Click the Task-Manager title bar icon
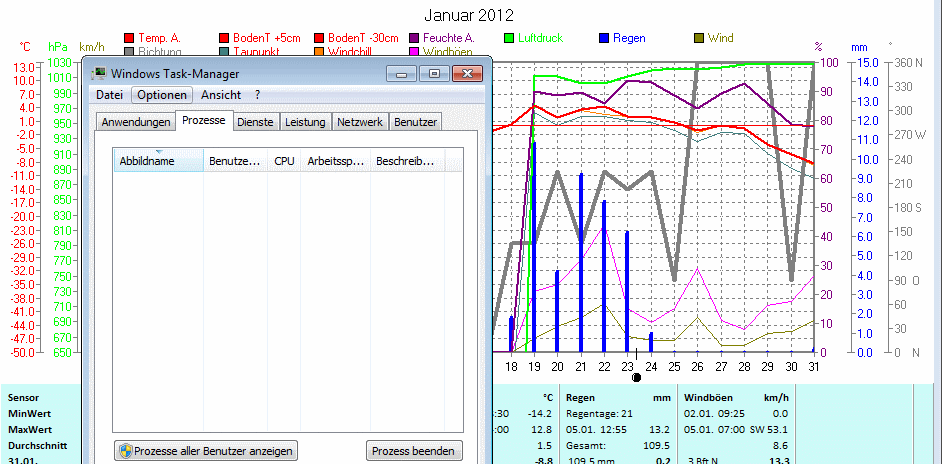The height and width of the screenshot is (464, 942). click(x=99, y=74)
